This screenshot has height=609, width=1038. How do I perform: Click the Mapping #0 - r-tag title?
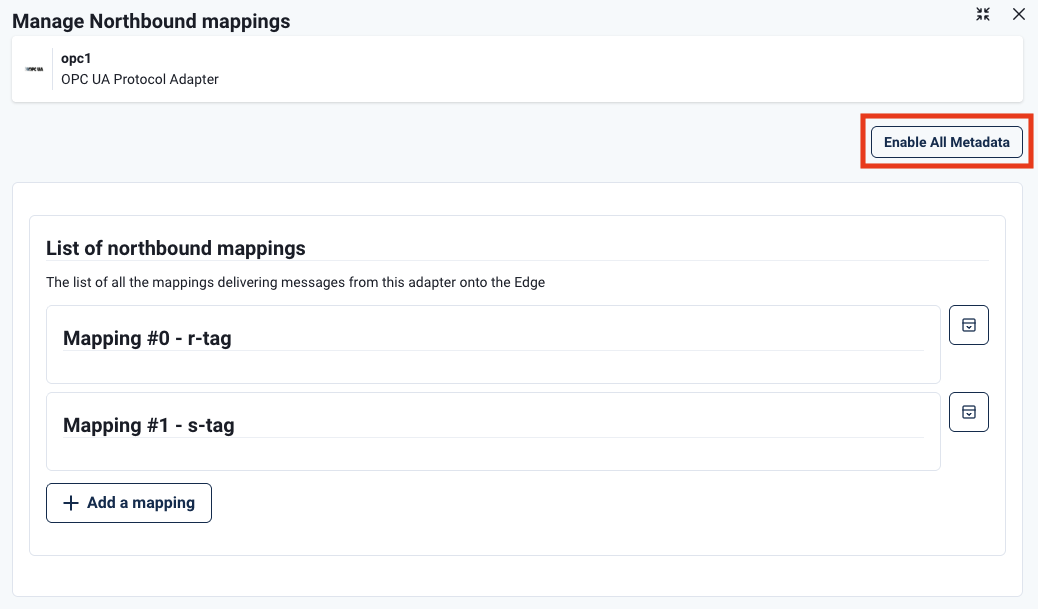click(x=146, y=338)
